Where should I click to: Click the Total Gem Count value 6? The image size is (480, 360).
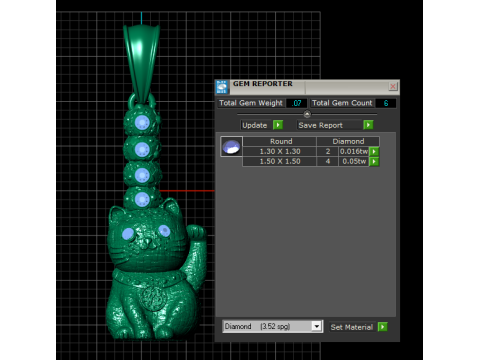386,103
